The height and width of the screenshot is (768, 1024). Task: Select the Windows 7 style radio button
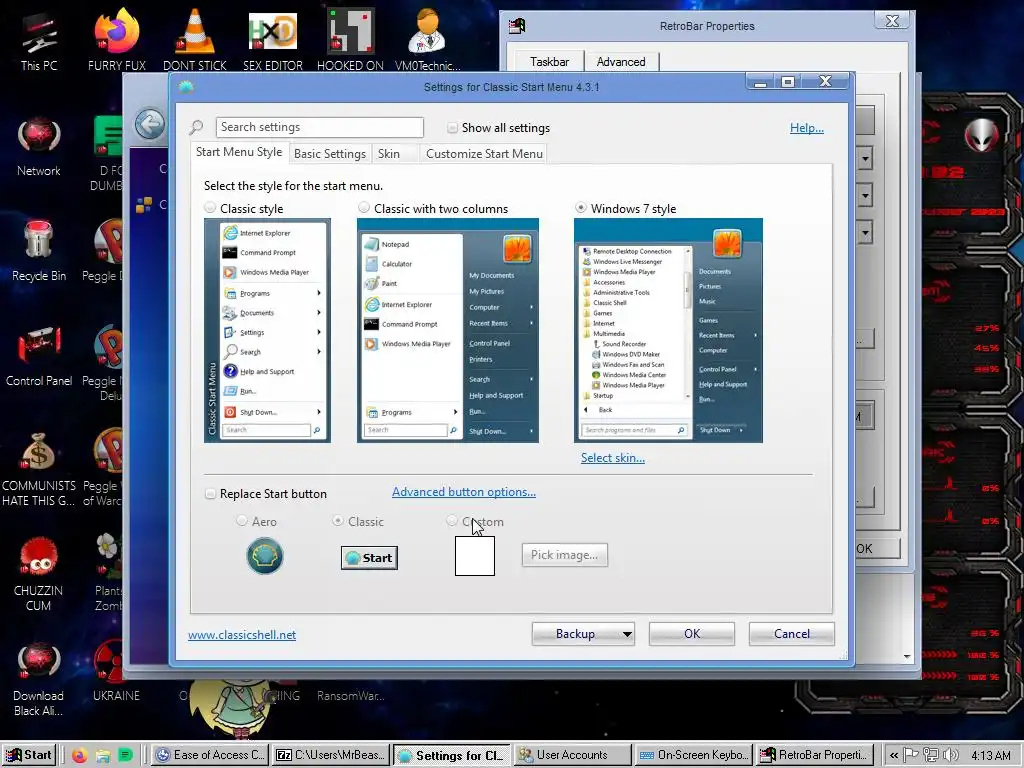click(580, 208)
